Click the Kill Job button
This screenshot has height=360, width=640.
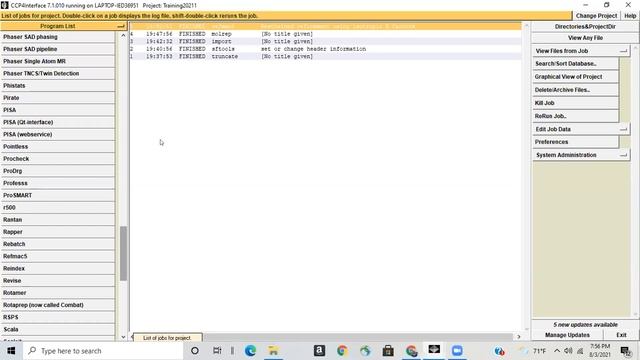click(576, 103)
